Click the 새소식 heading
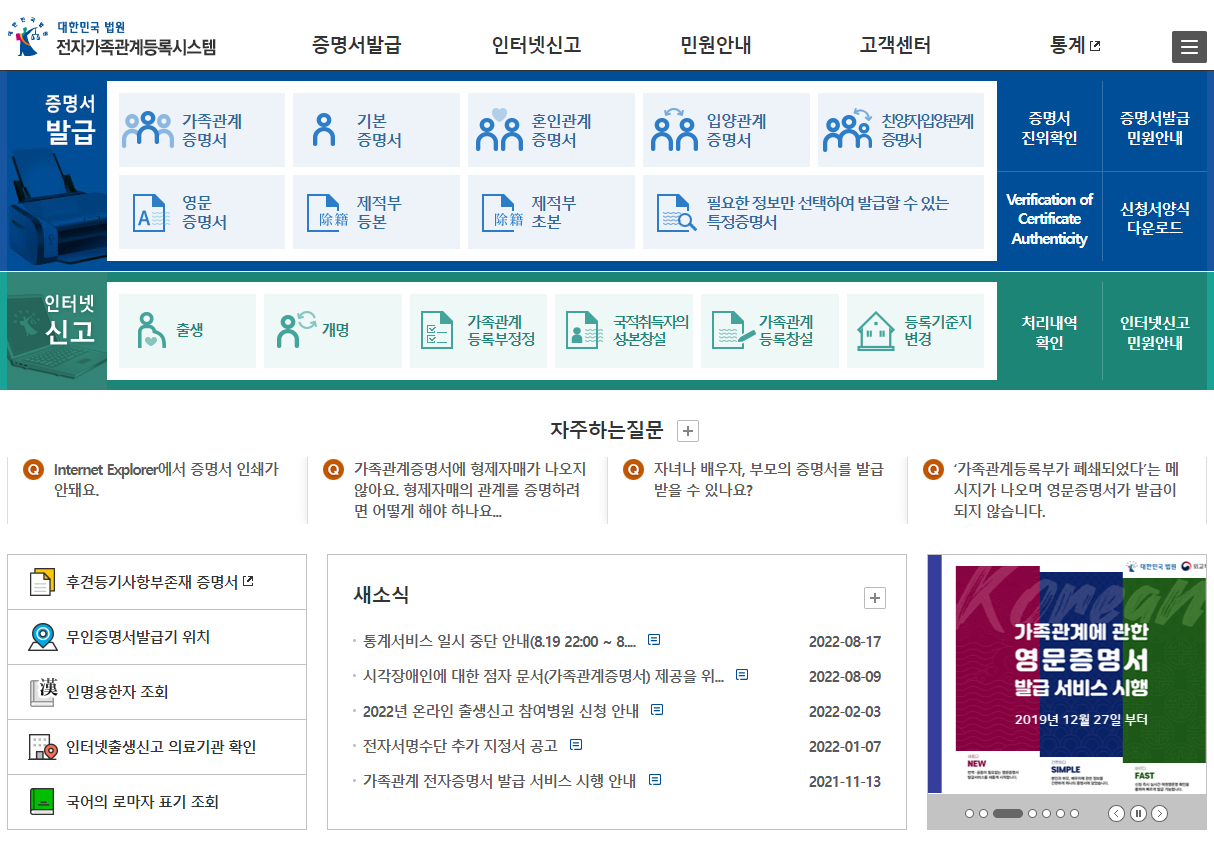 click(381, 595)
